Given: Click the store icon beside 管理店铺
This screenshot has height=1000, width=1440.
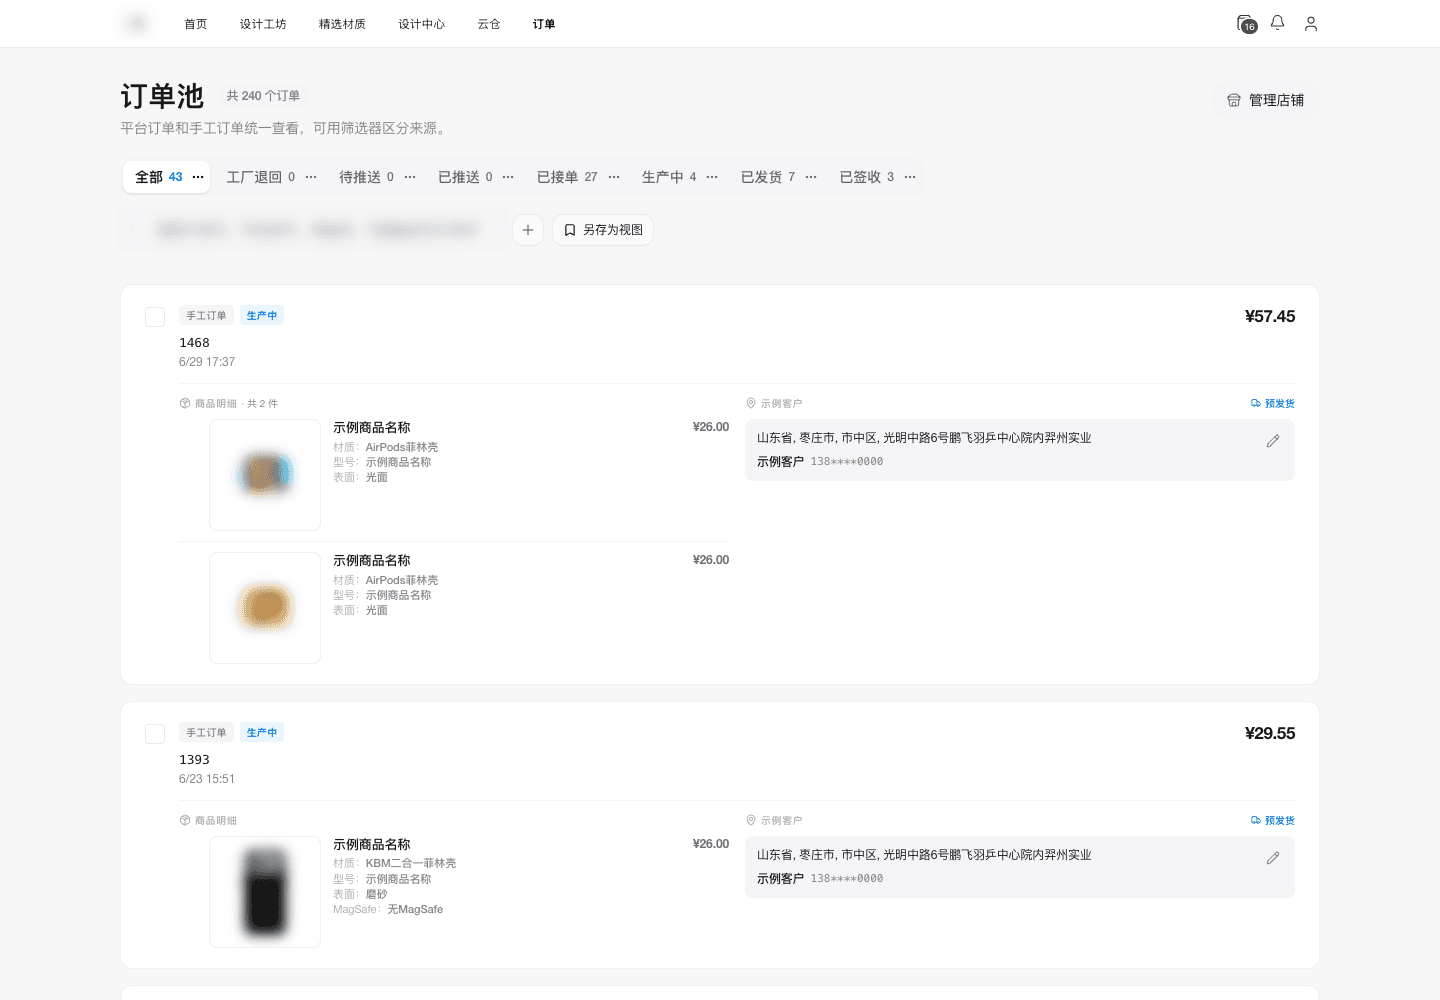Looking at the screenshot, I should [1233, 100].
